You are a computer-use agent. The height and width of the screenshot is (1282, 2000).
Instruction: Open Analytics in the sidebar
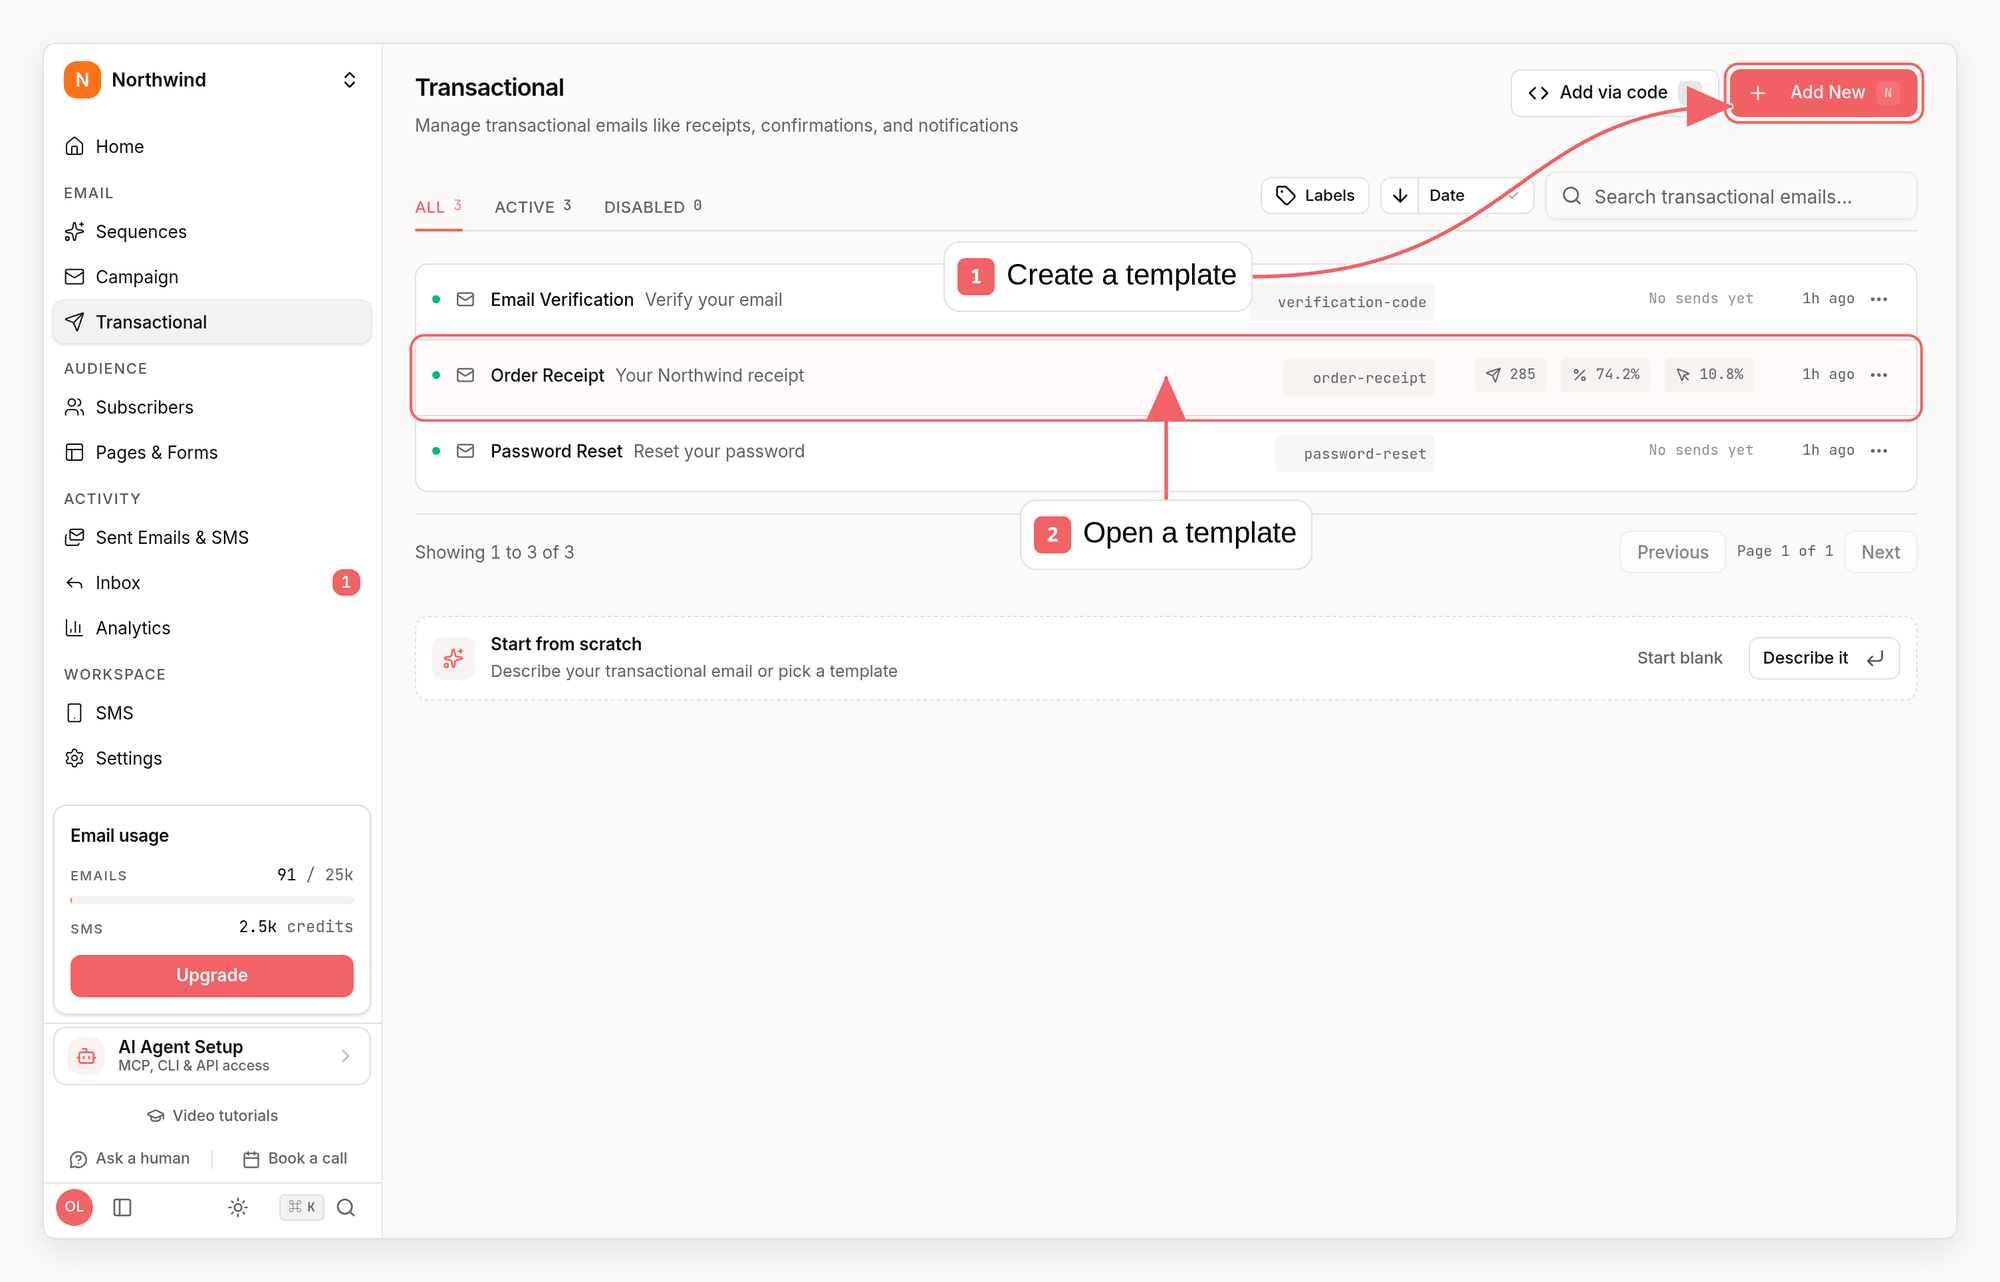click(x=211, y=628)
